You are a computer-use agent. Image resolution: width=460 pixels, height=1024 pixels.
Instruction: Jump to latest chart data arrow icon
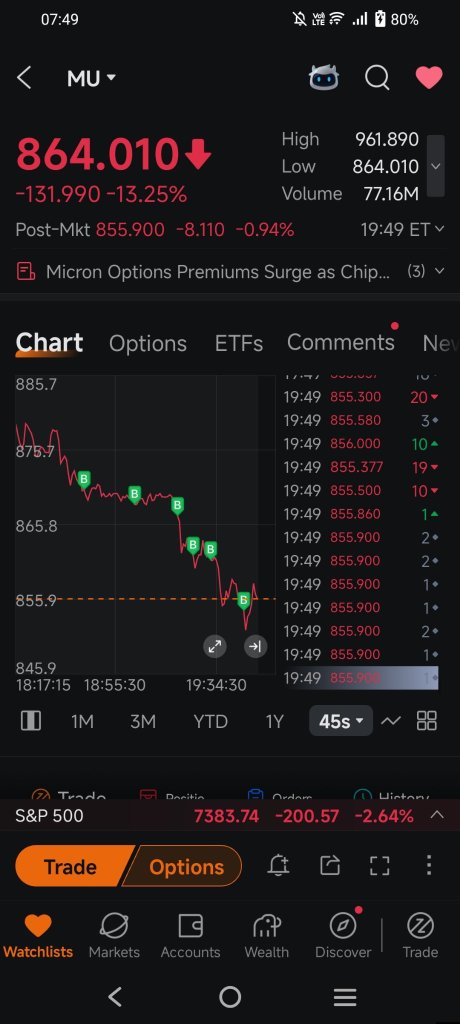click(x=255, y=647)
